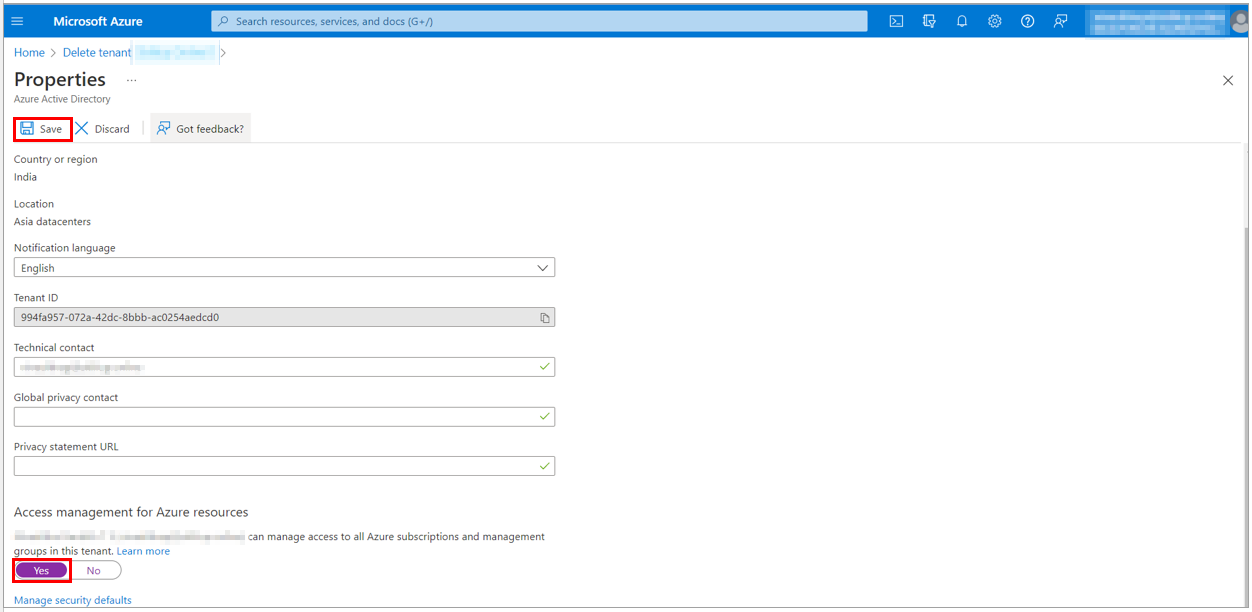Viewport: 1252px width, 612px height.
Task: Click the search magnifier icon
Action: click(223, 21)
